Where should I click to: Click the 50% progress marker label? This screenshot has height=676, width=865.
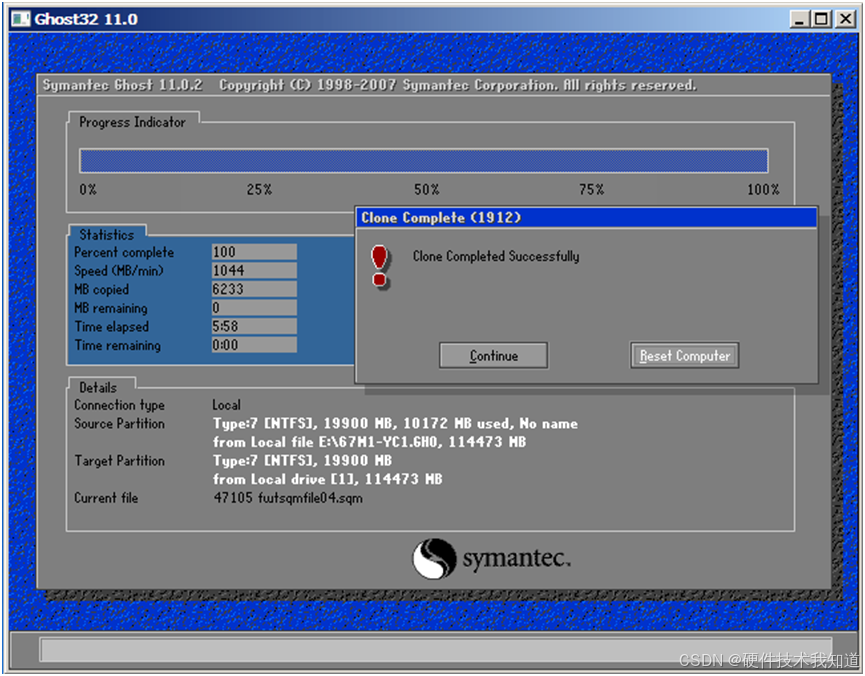pos(426,189)
